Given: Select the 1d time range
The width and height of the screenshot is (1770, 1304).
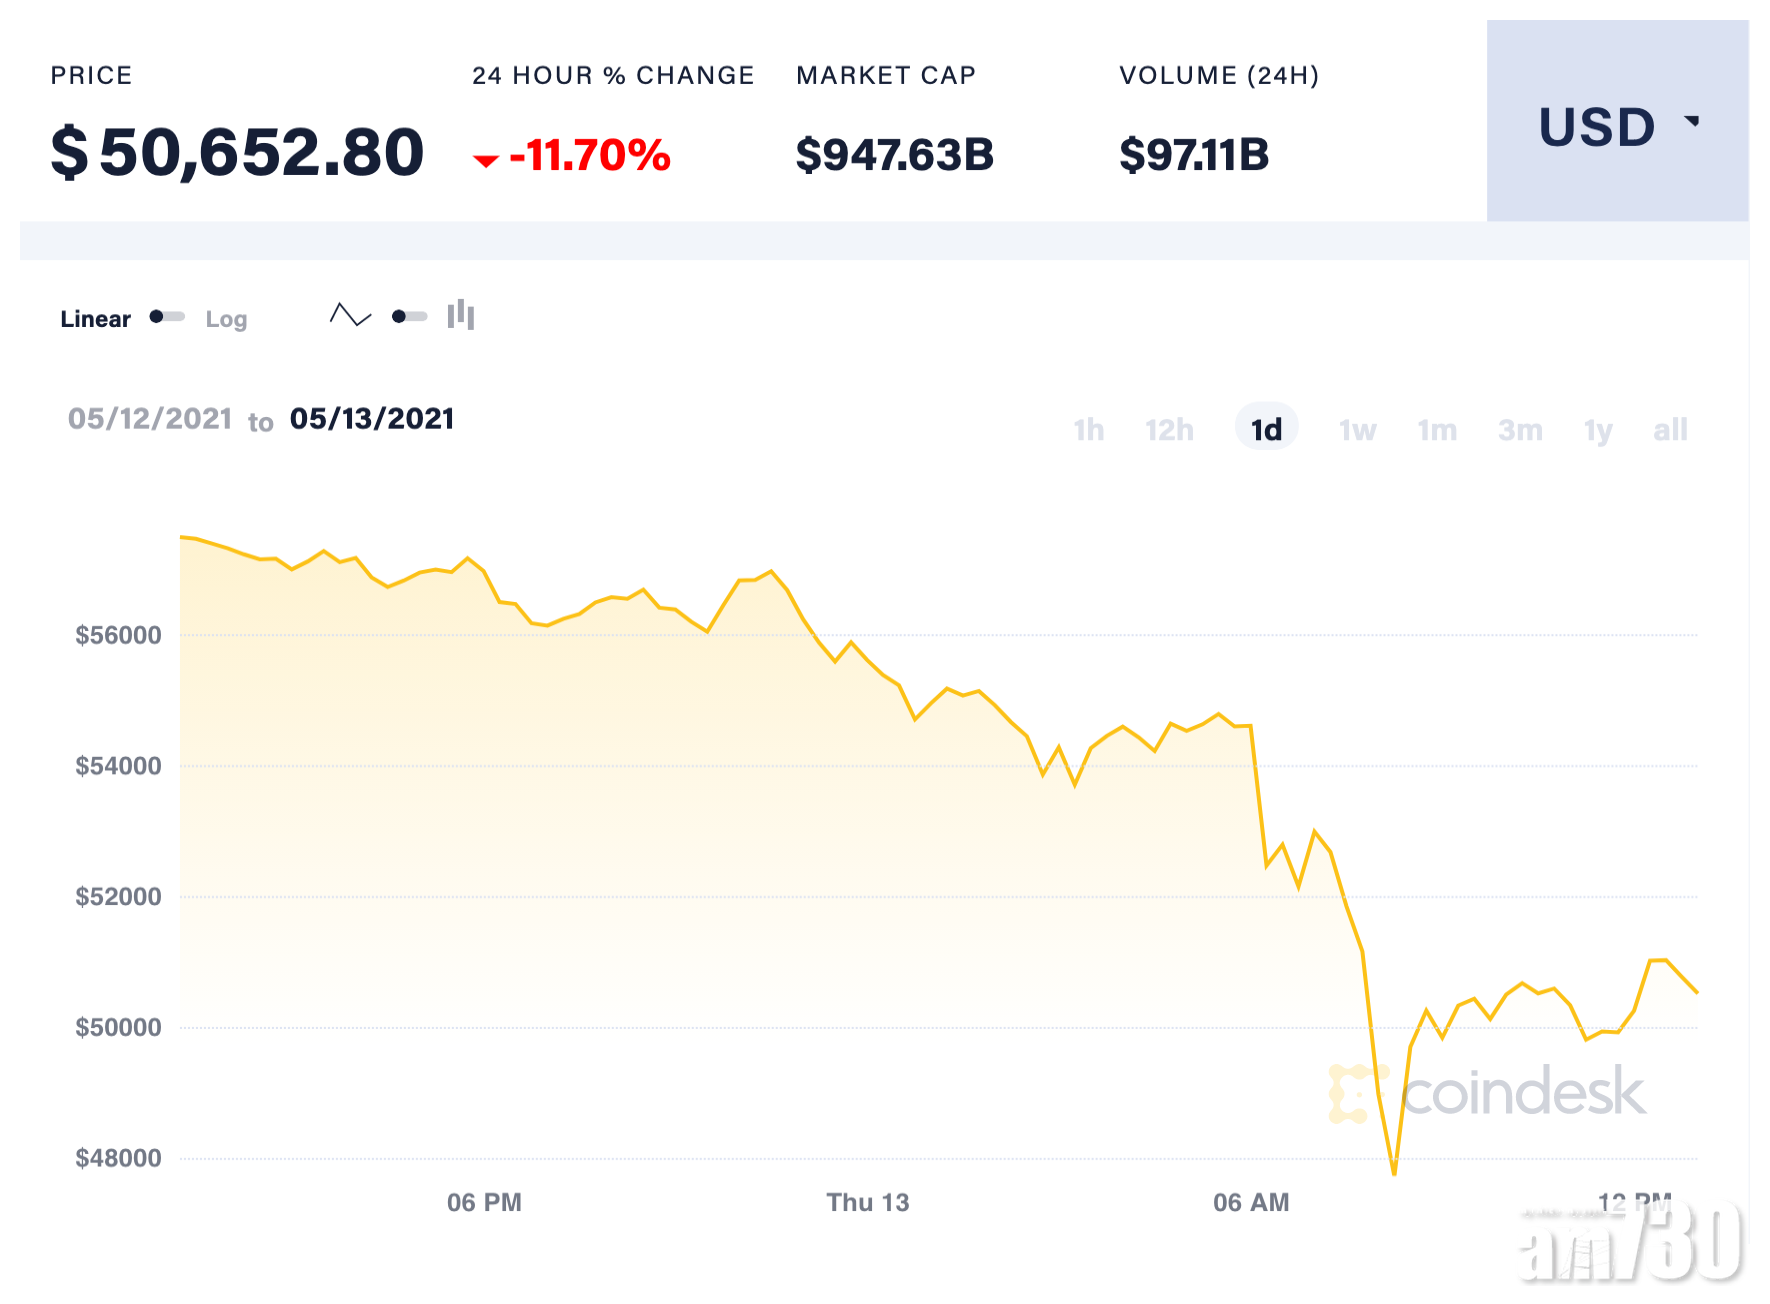Looking at the screenshot, I should coord(1266,429).
